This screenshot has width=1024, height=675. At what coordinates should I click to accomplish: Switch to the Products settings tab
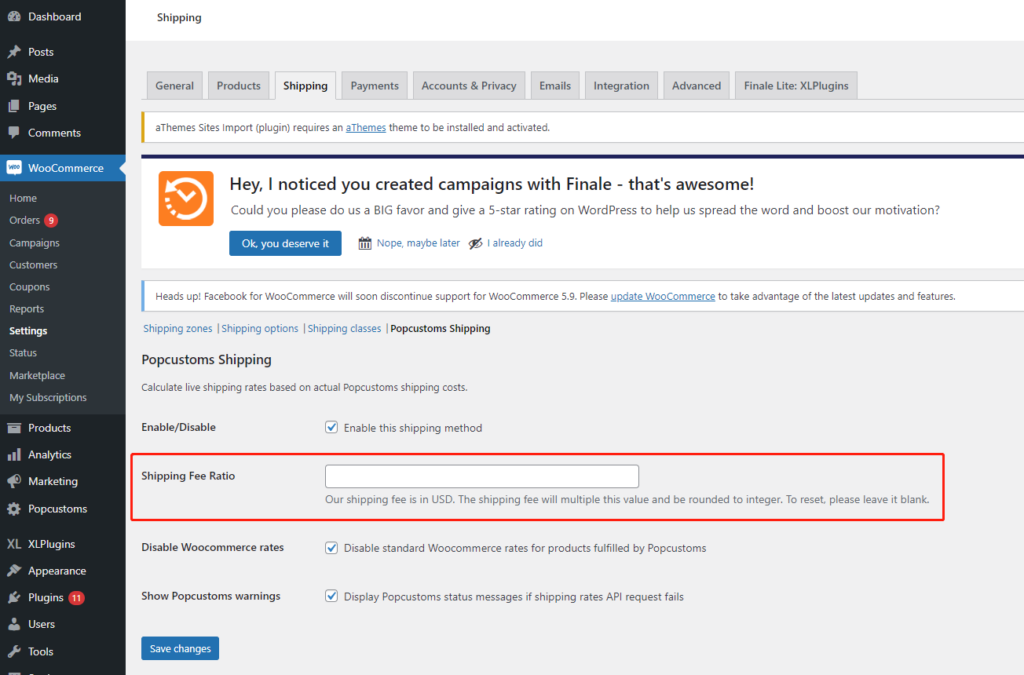click(x=238, y=86)
